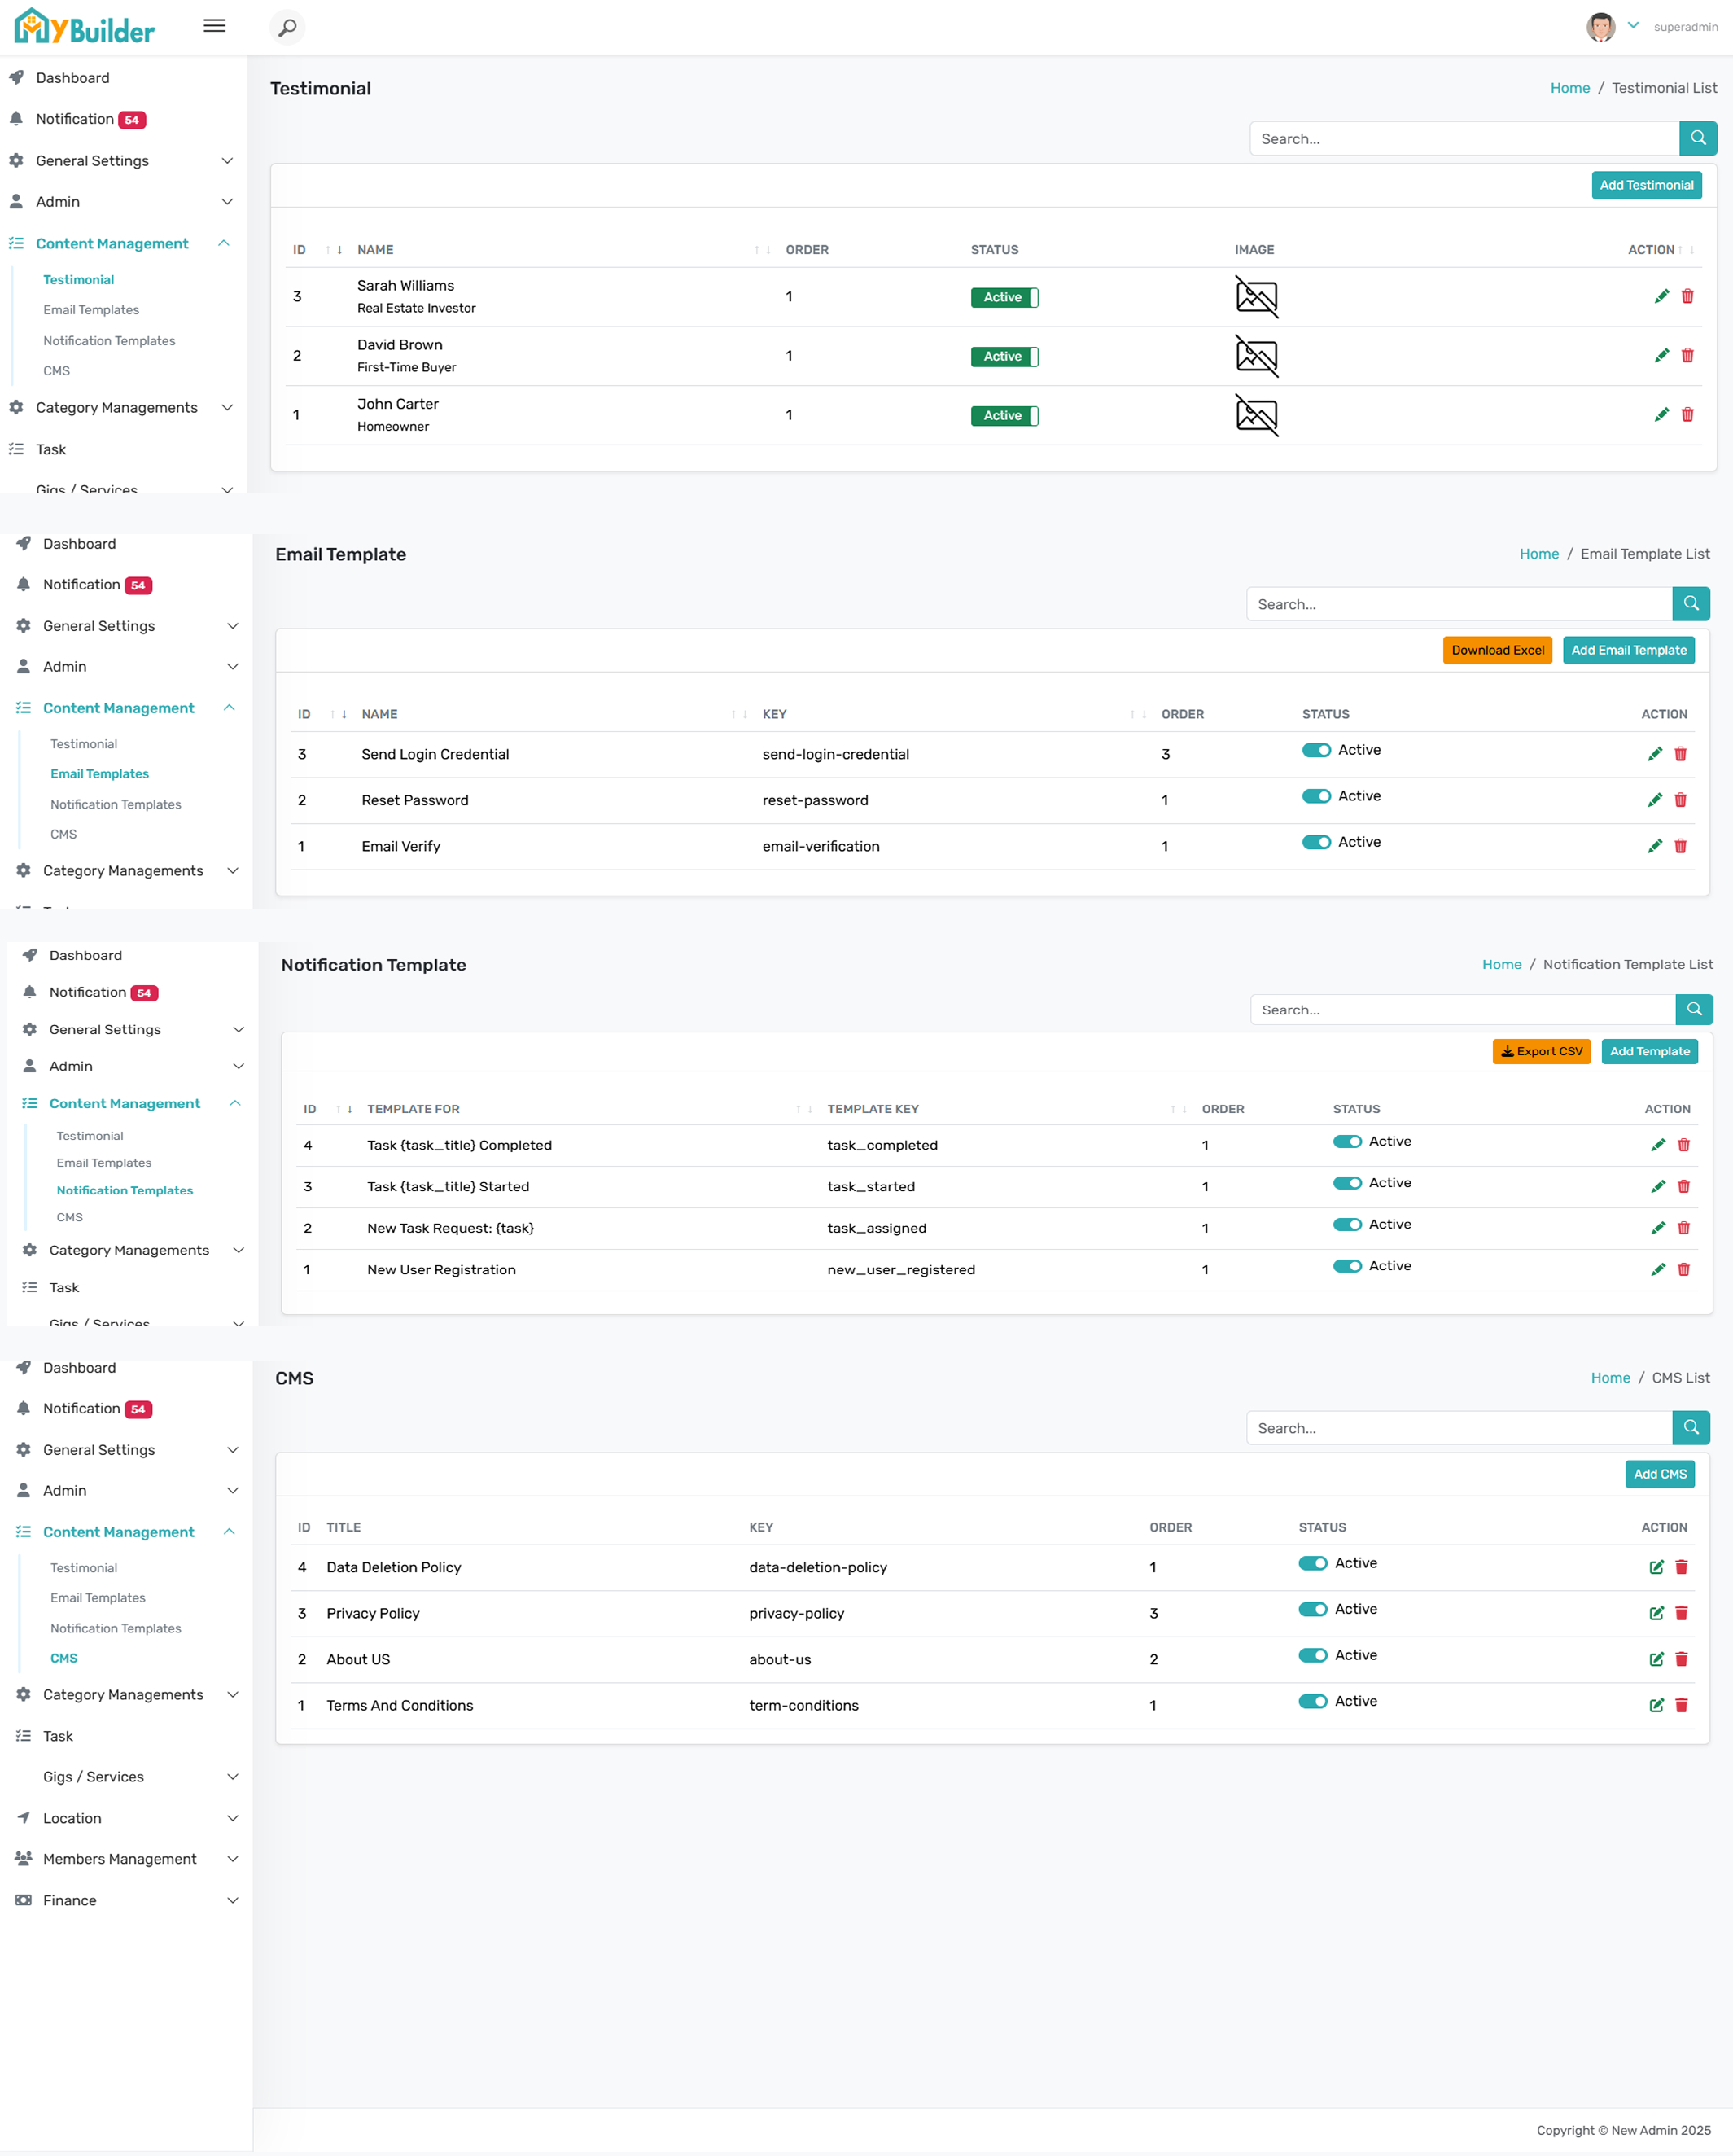Disable New User Registration template status
Image resolution: width=1733 pixels, height=2156 pixels.
(1347, 1266)
